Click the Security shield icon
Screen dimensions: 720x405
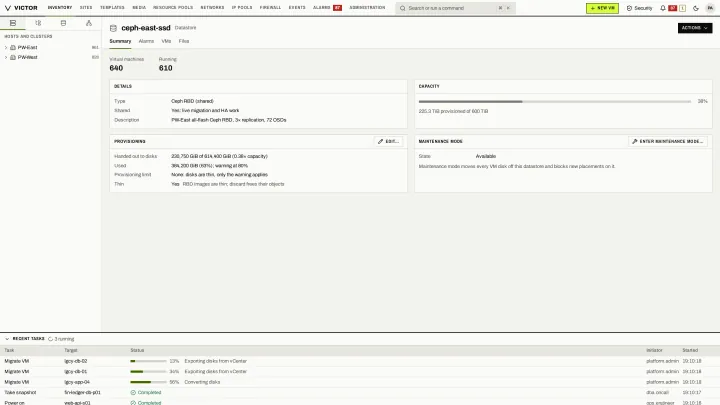[x=630, y=8]
